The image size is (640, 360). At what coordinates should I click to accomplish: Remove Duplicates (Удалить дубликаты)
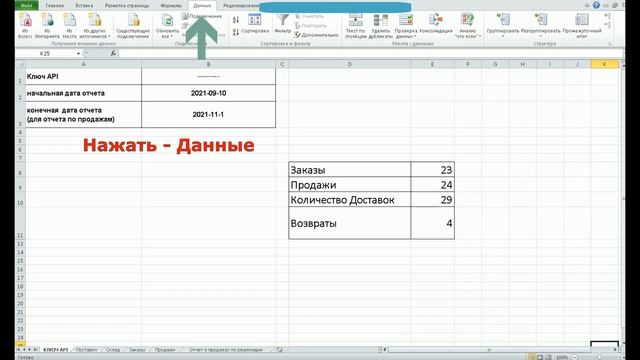click(x=380, y=26)
